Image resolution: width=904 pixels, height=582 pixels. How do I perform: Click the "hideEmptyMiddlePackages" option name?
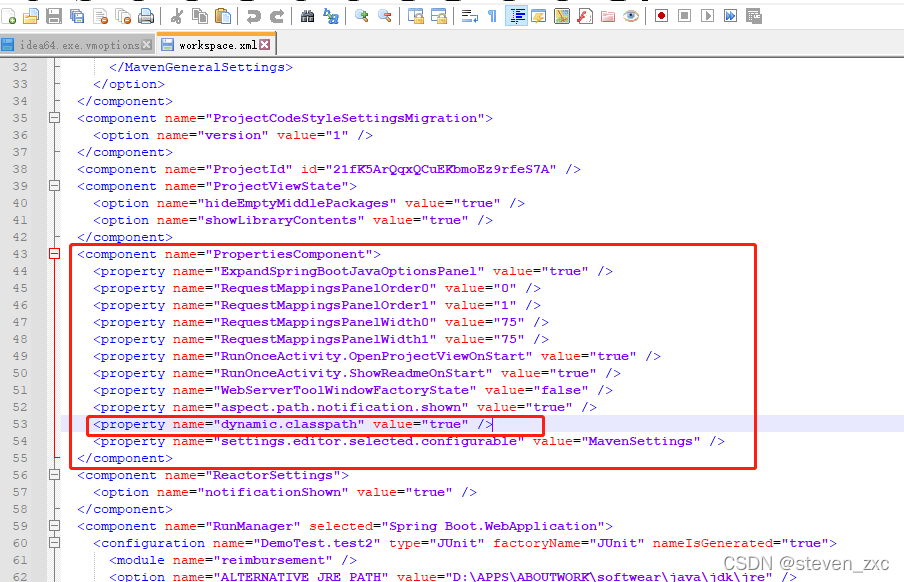pyautogui.click(x=297, y=203)
